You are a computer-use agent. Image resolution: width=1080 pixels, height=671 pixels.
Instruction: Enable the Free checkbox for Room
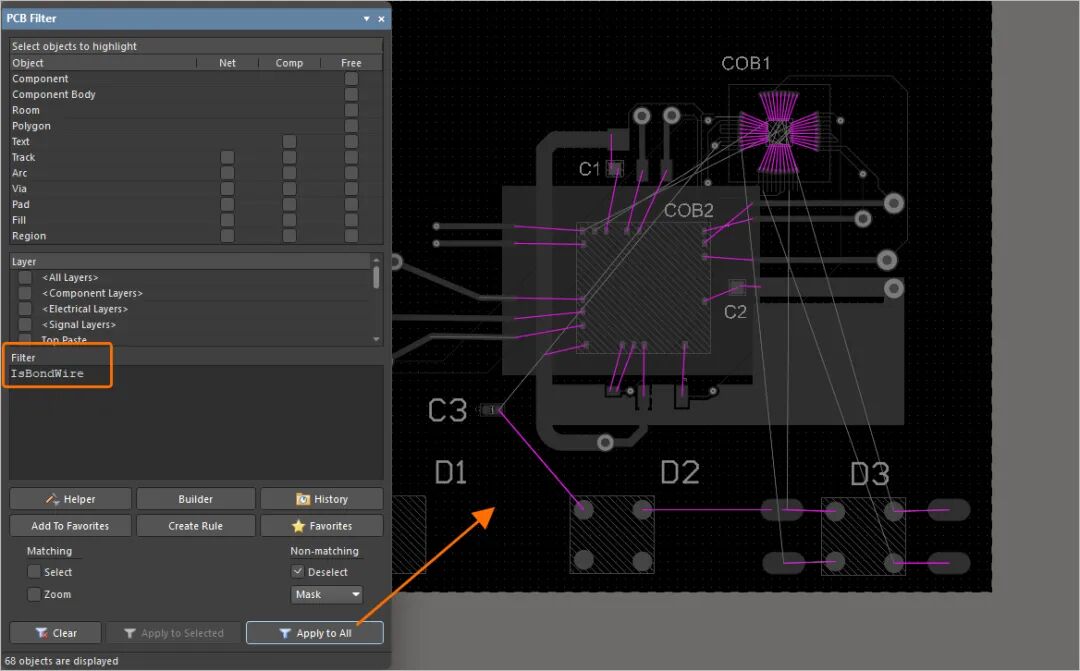pyautogui.click(x=351, y=110)
